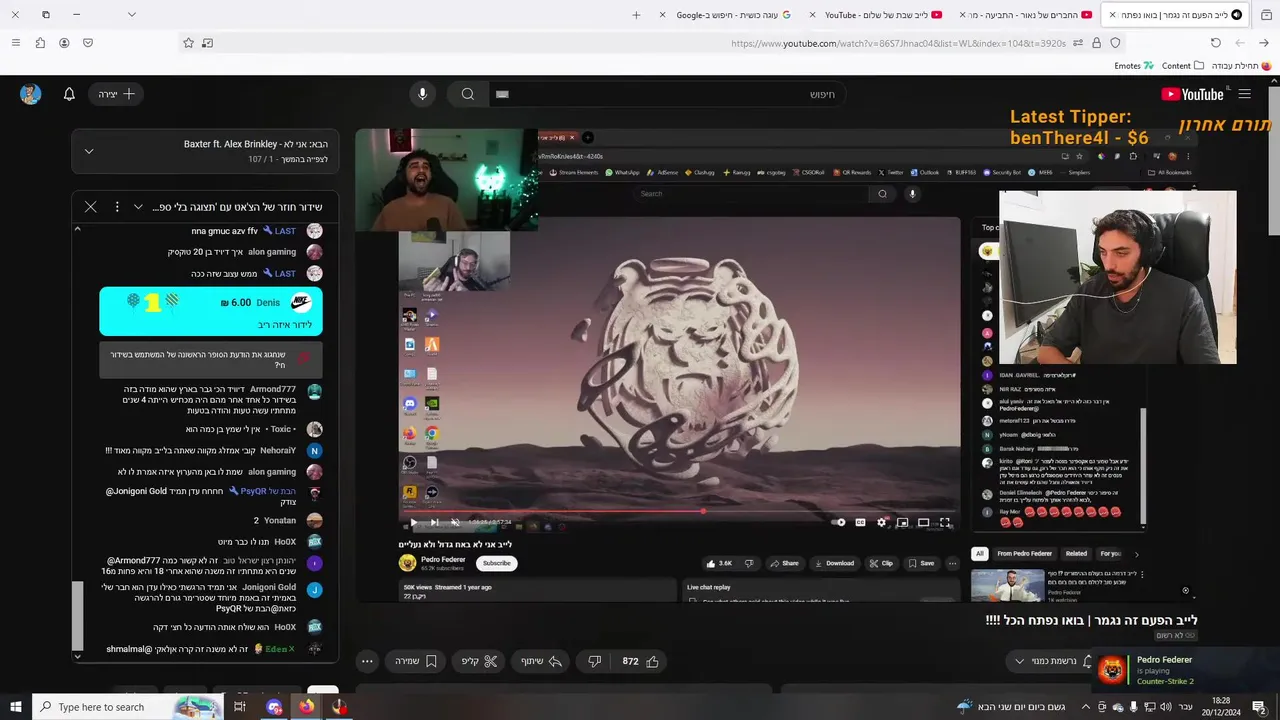Open YouTube notifications bell
The image size is (1280, 720).
click(x=69, y=94)
